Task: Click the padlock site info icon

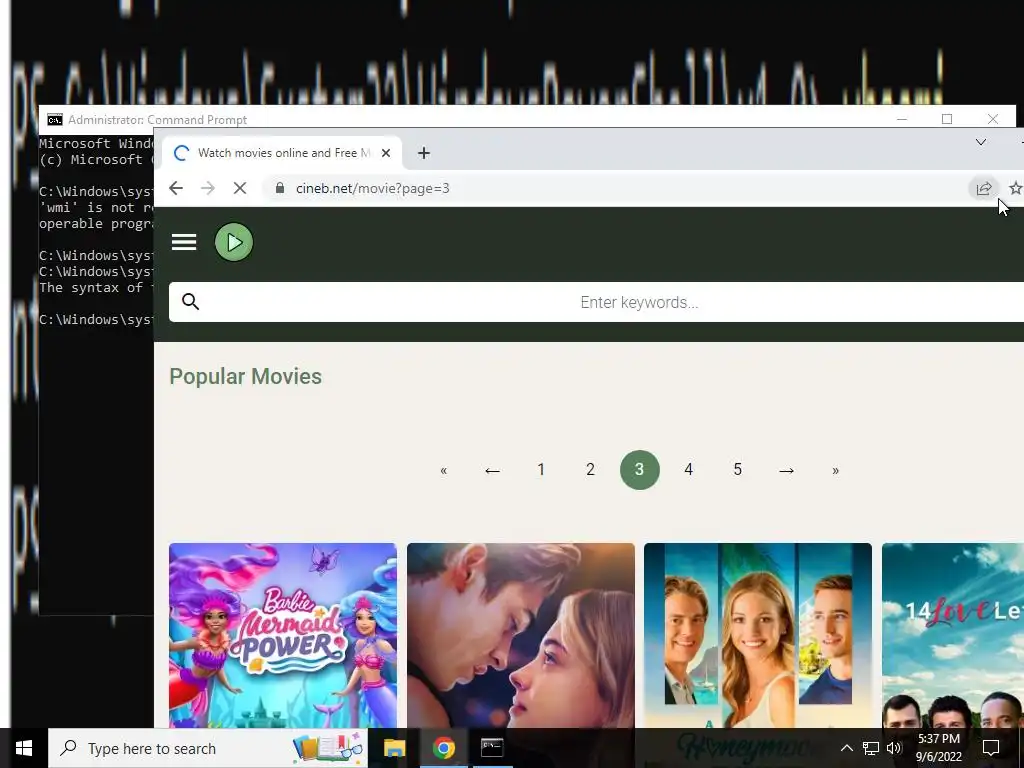Action: [280, 188]
